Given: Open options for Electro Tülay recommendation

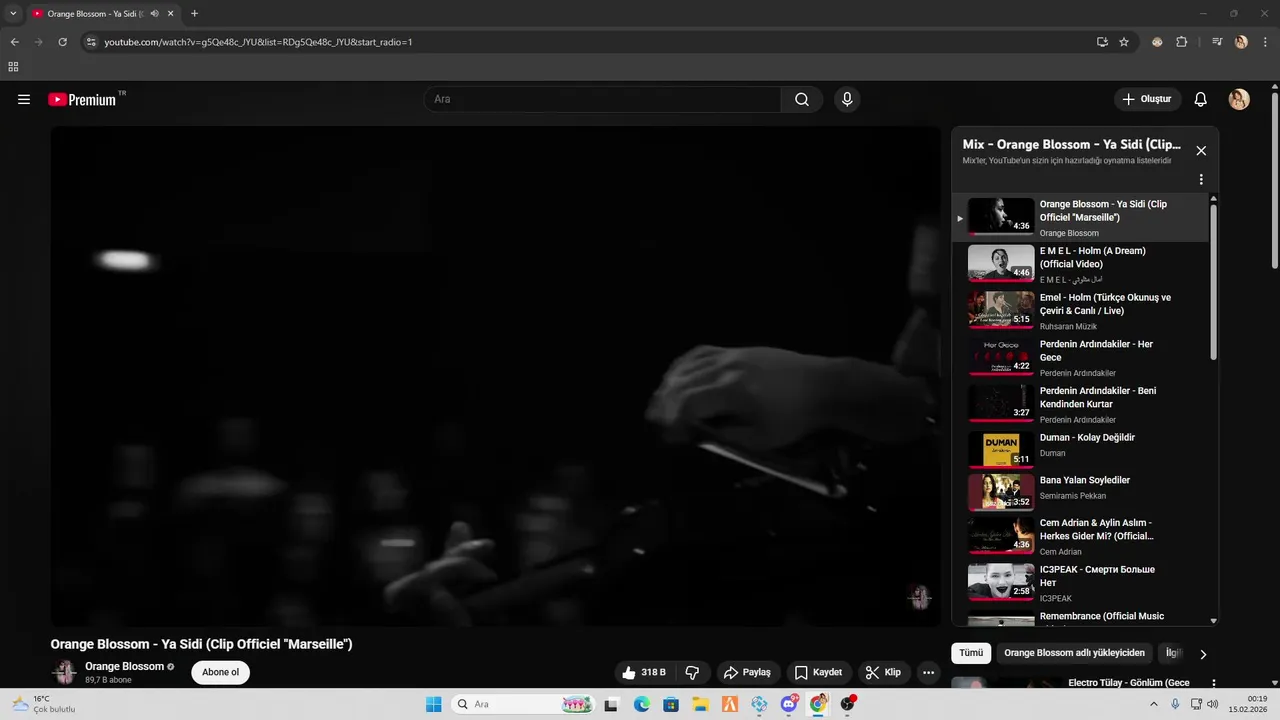Looking at the screenshot, I should [1214, 683].
